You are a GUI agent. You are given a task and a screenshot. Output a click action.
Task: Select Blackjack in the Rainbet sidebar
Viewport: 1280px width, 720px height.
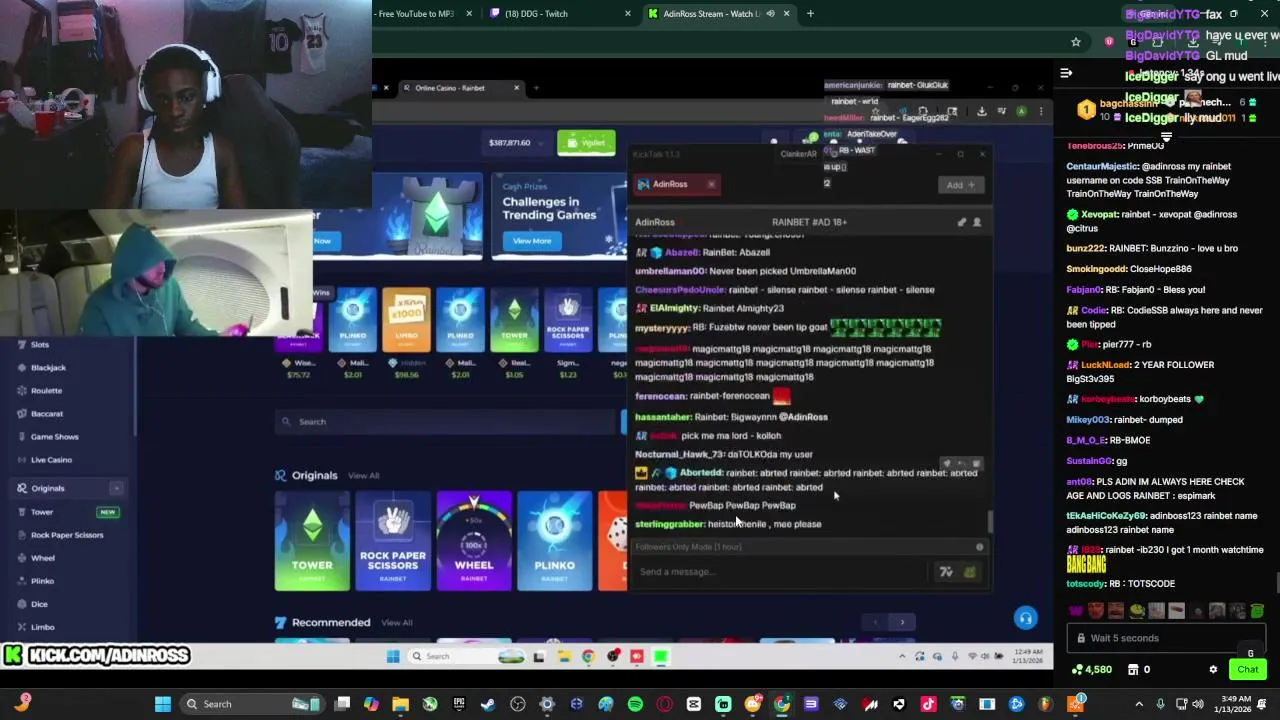click(48, 367)
